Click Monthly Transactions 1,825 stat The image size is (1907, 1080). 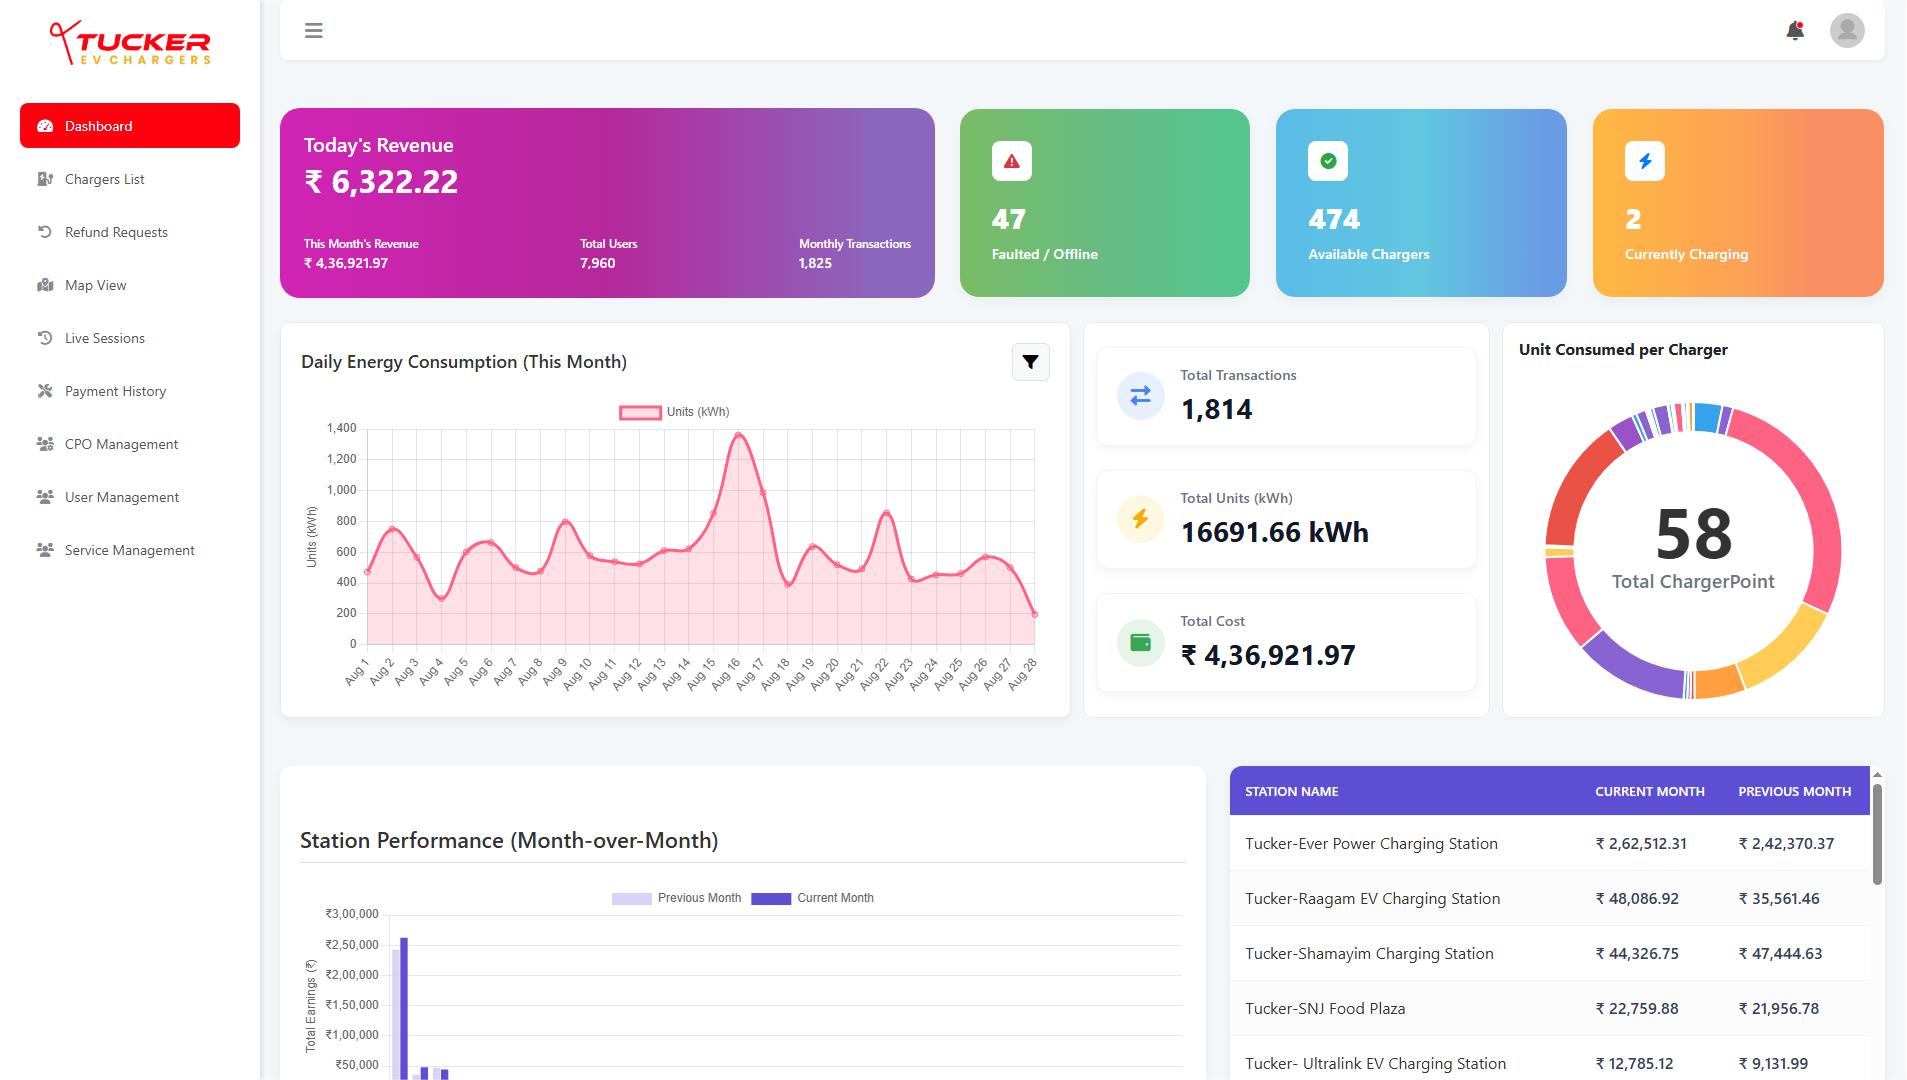[x=854, y=254]
